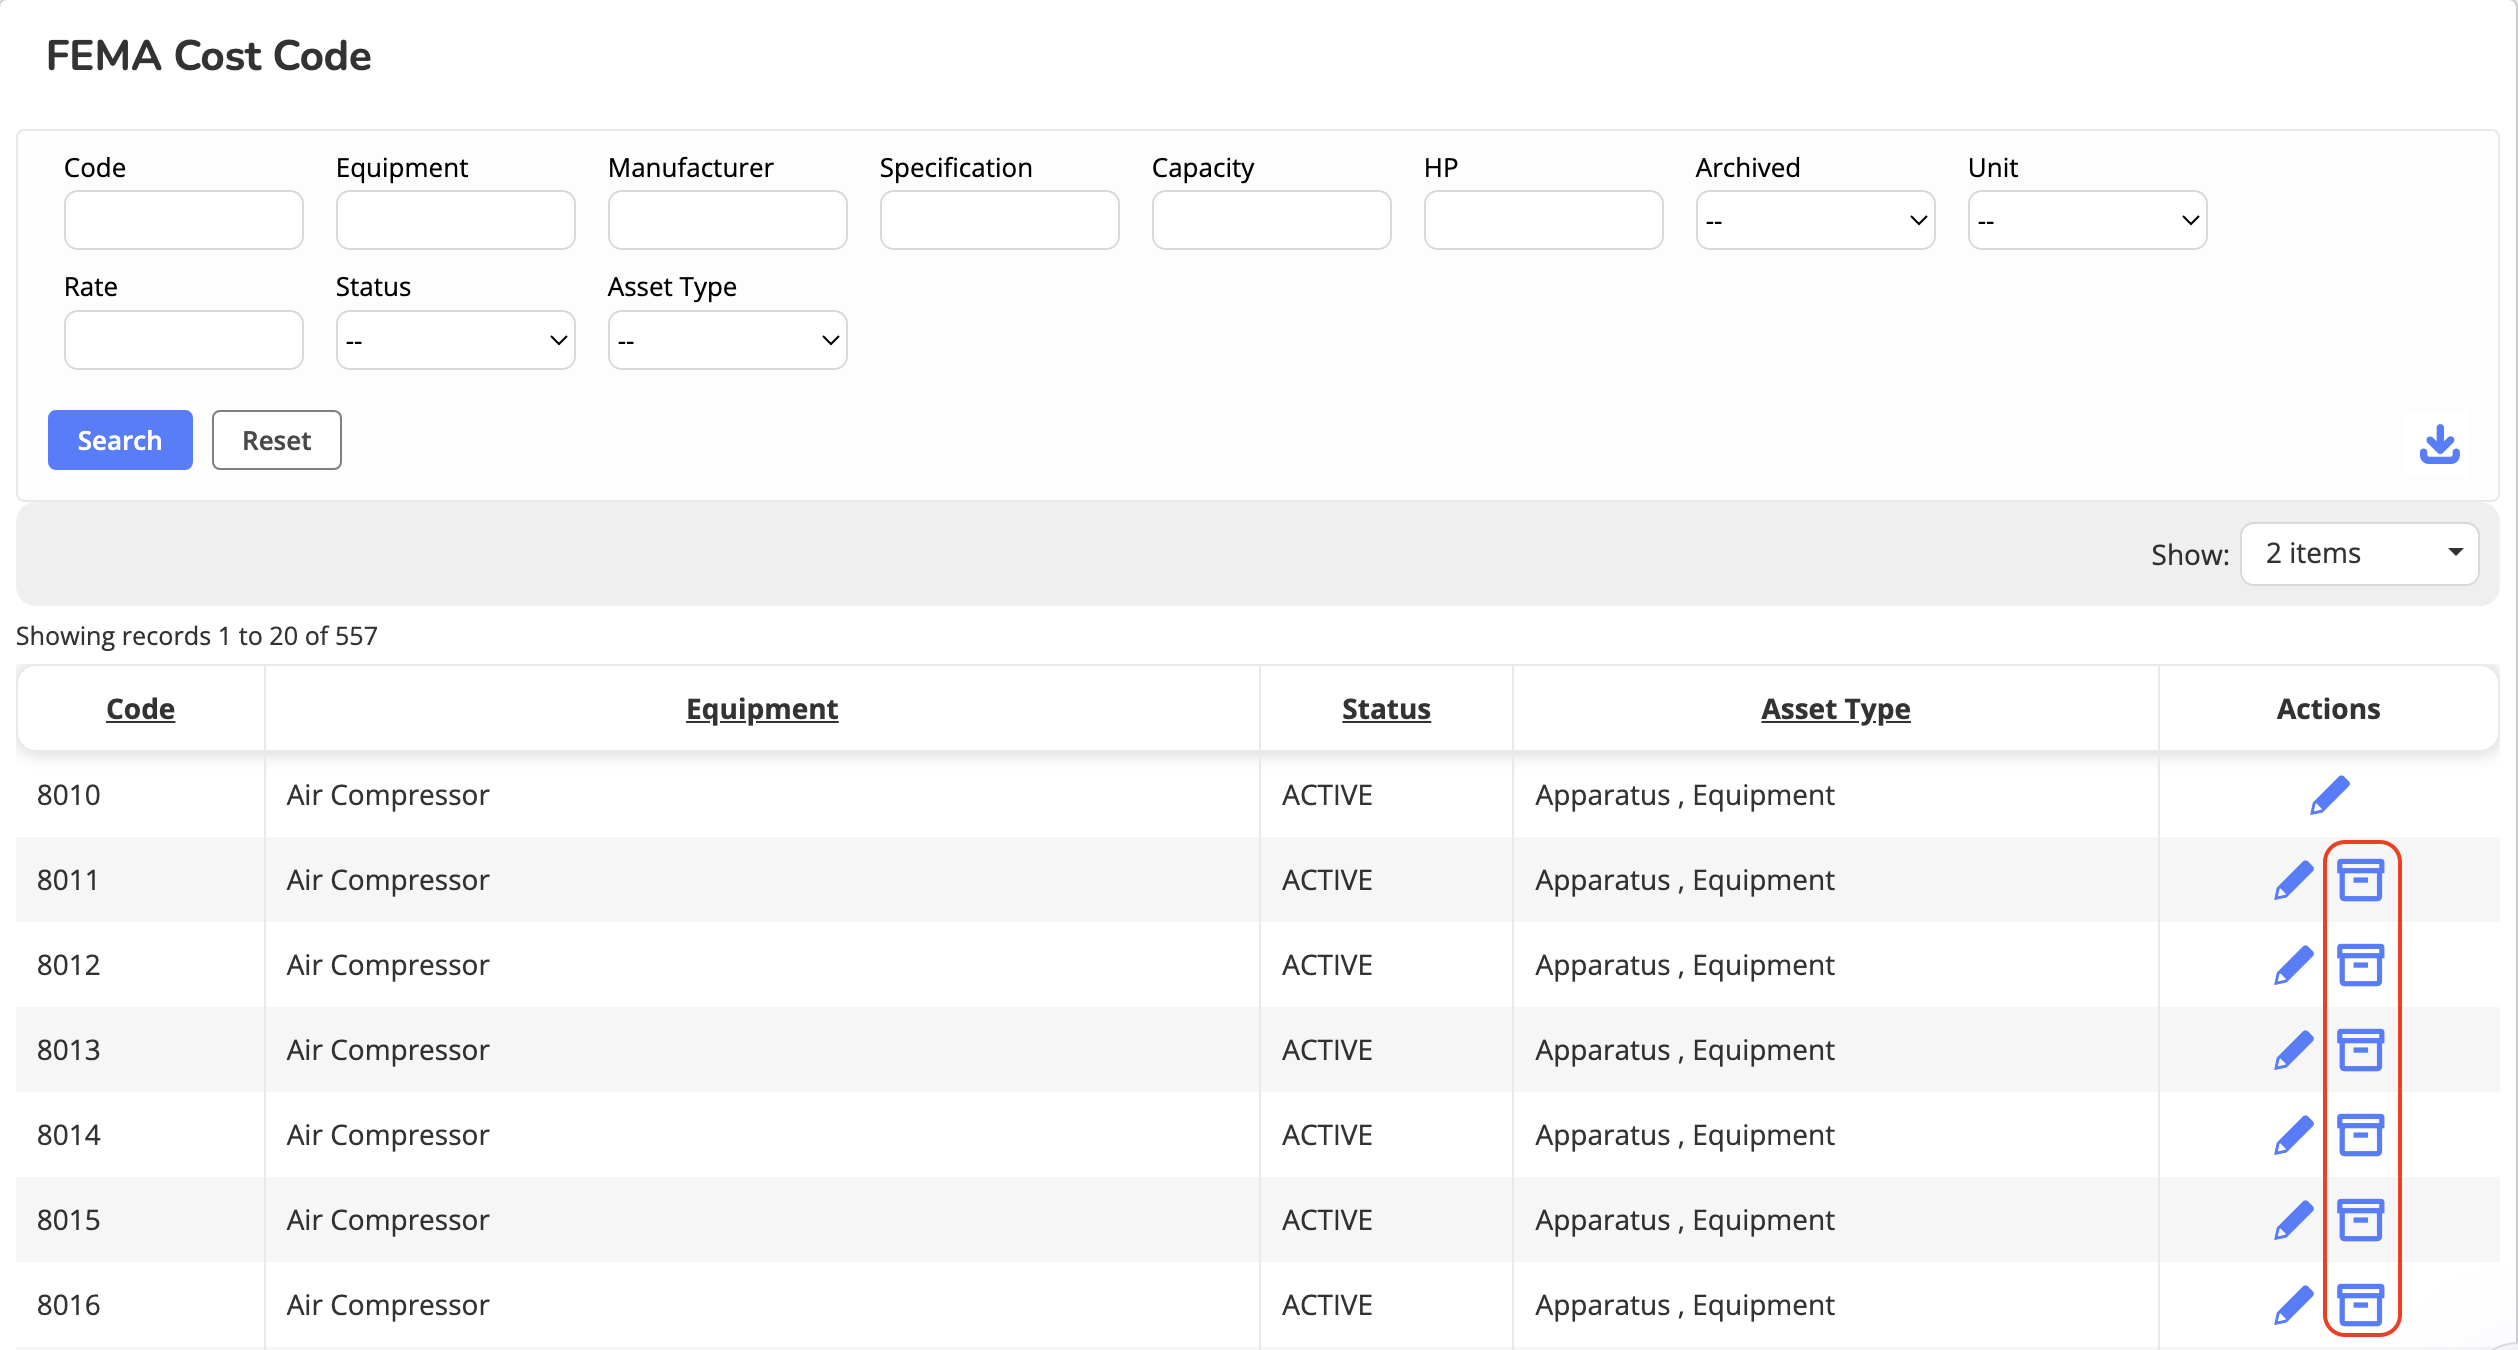Open the Status filter dropdown
Image resolution: width=2518 pixels, height=1350 pixels.
pyautogui.click(x=455, y=340)
